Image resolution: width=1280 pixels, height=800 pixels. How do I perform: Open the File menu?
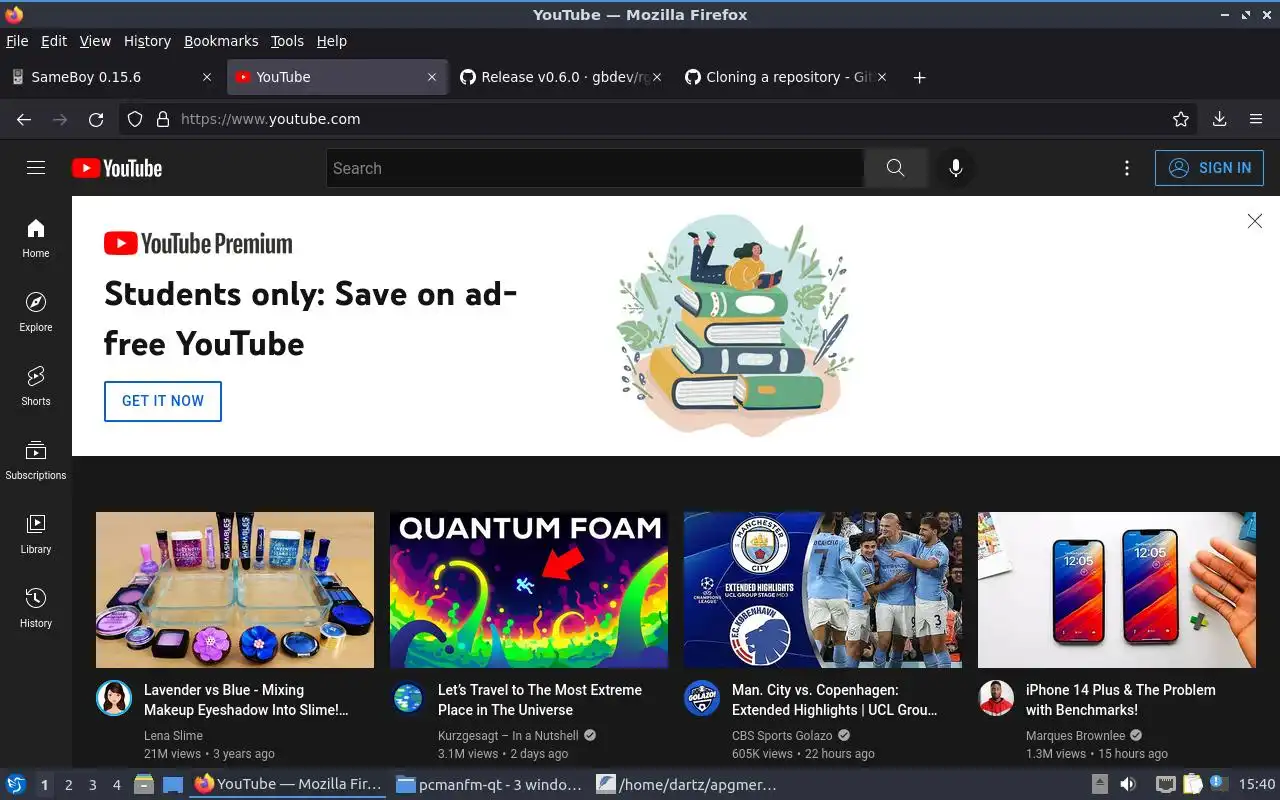coord(17,41)
